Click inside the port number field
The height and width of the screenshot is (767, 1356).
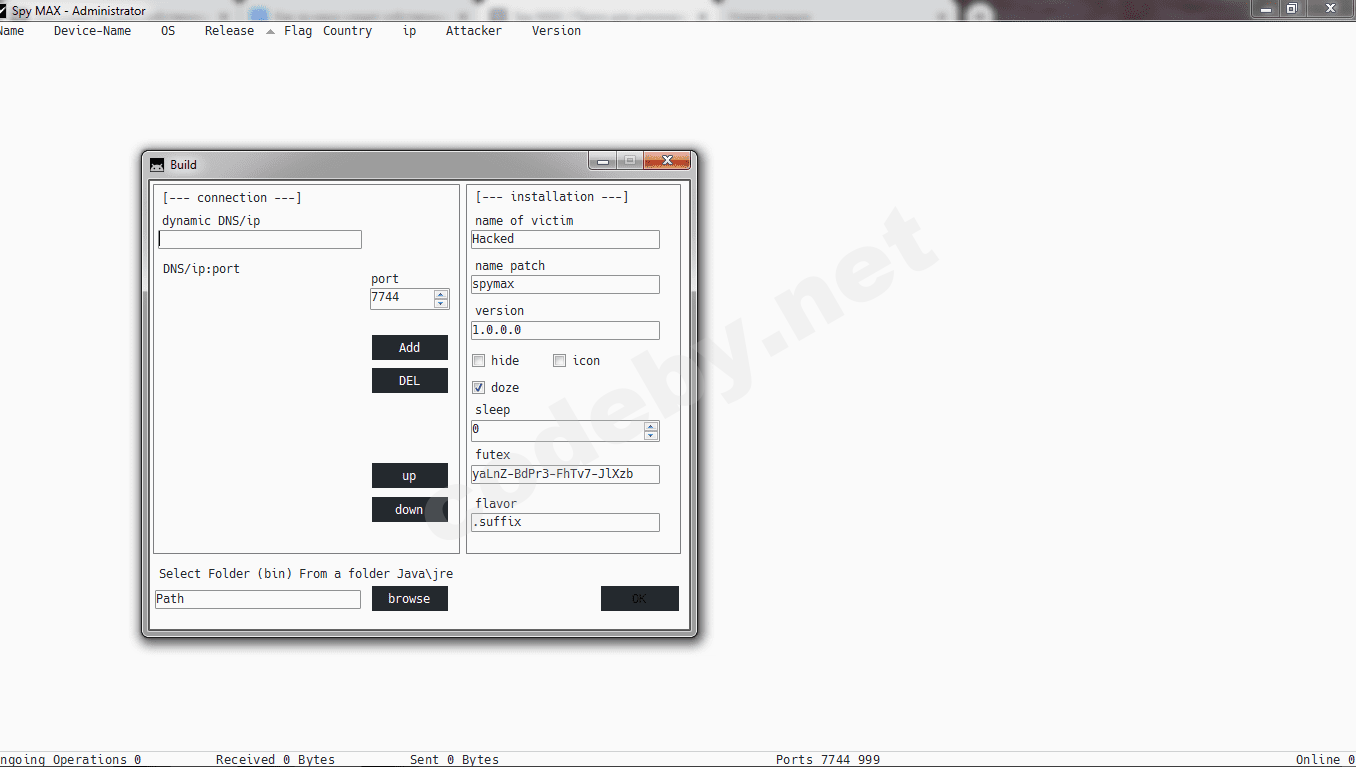pyautogui.click(x=402, y=298)
